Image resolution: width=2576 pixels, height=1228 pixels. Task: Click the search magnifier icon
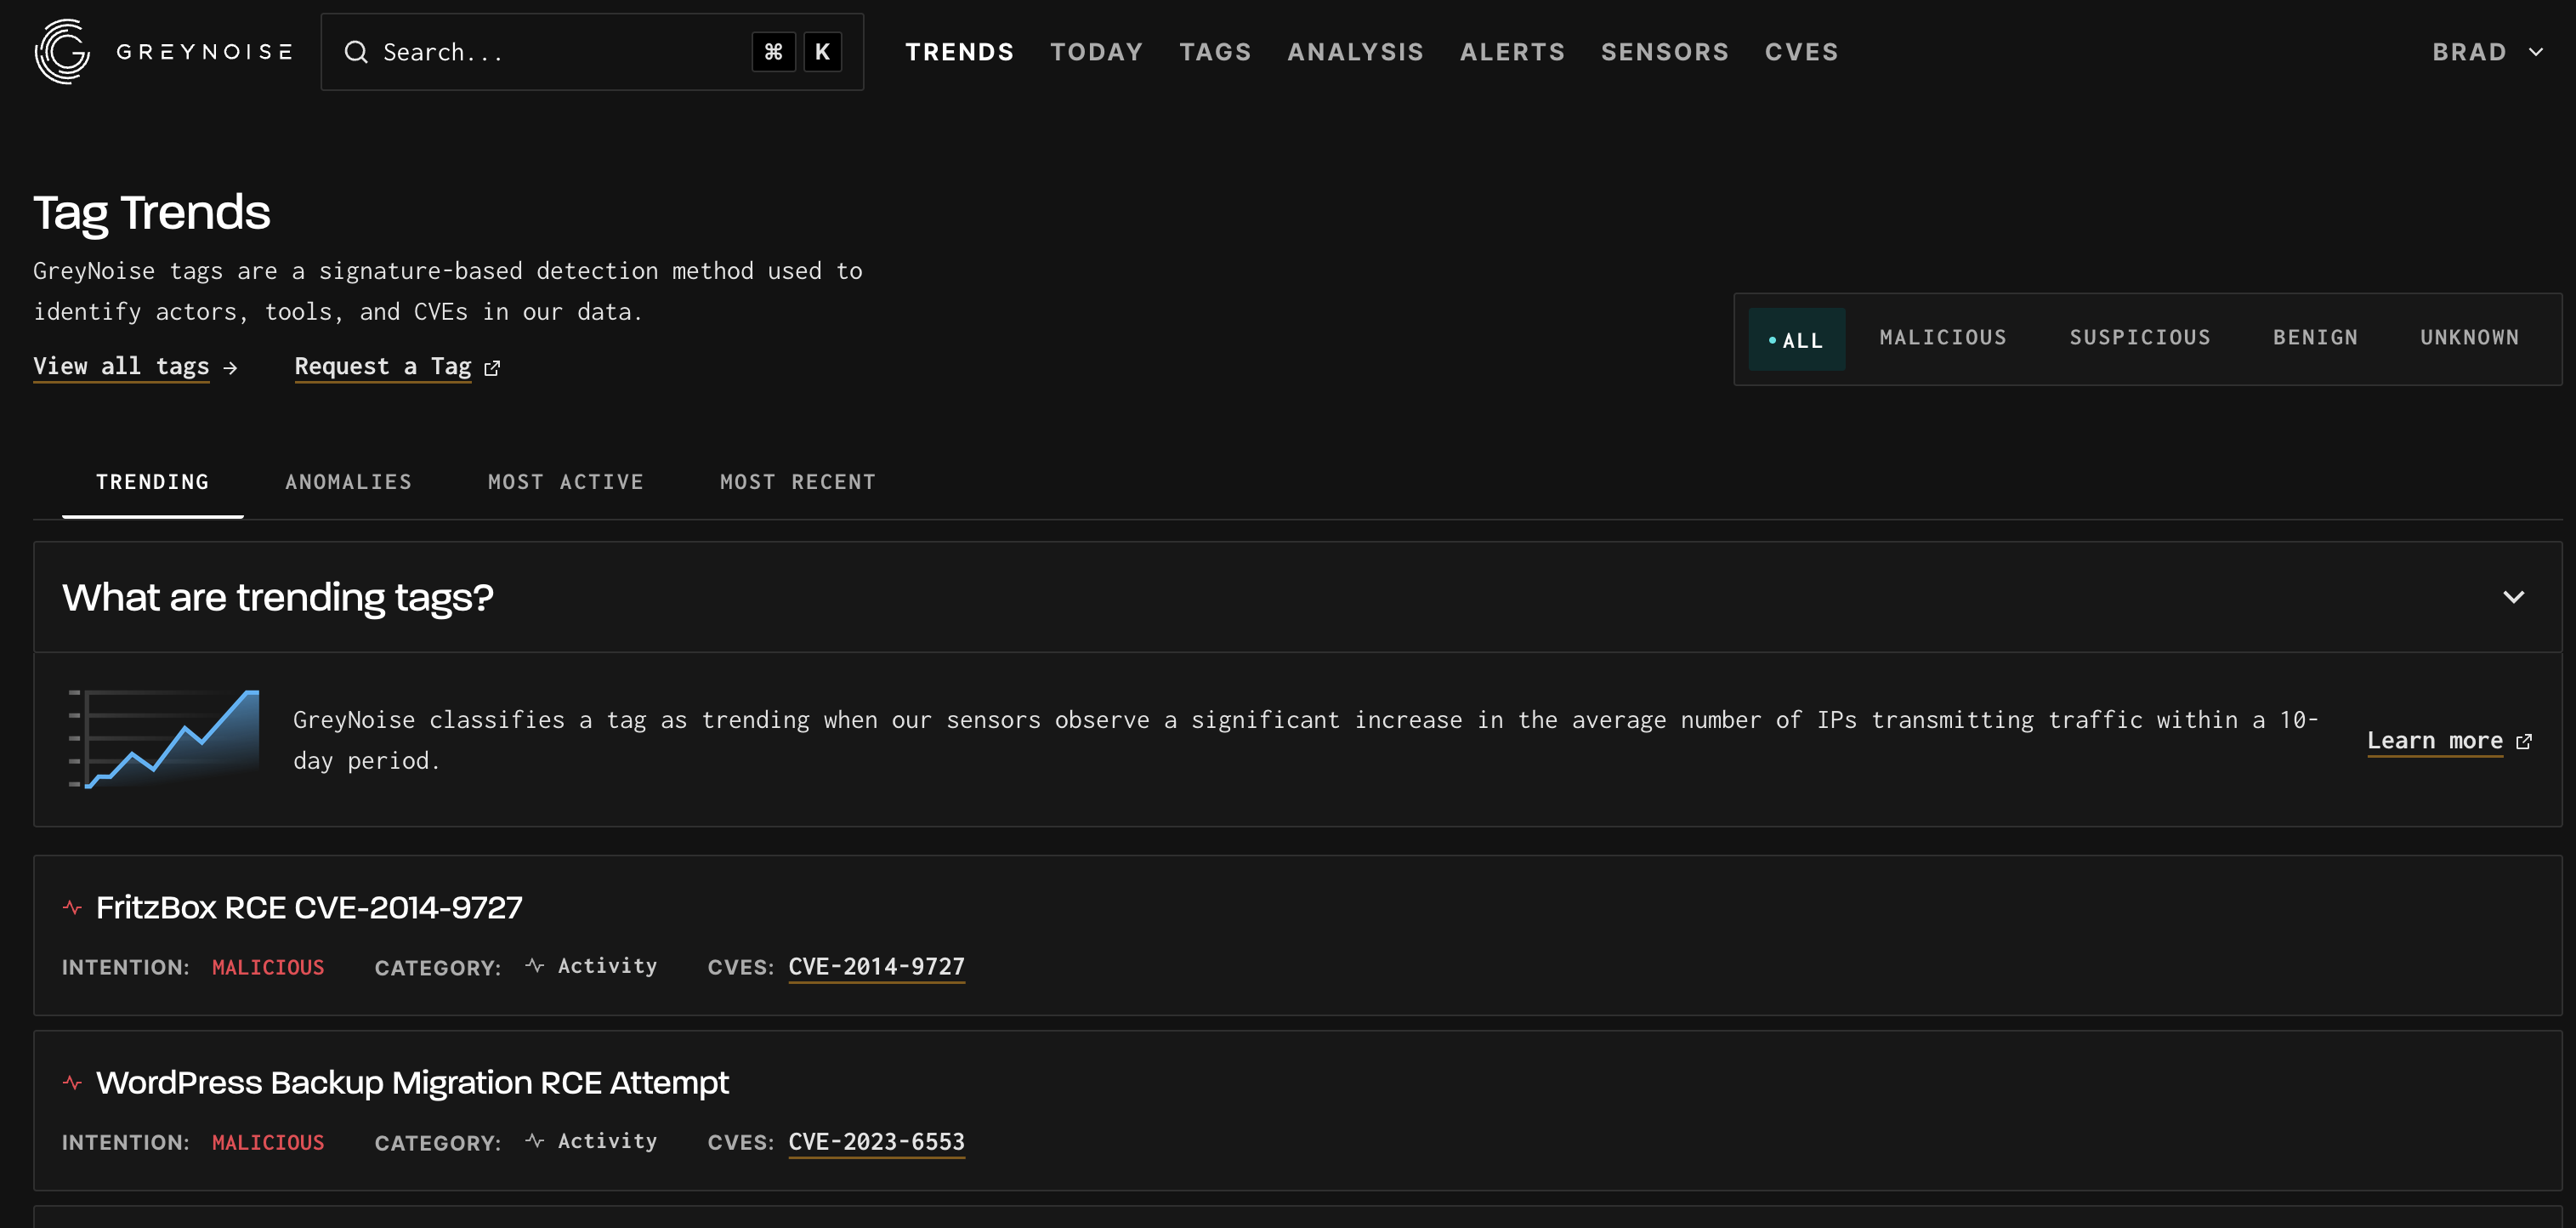(356, 52)
